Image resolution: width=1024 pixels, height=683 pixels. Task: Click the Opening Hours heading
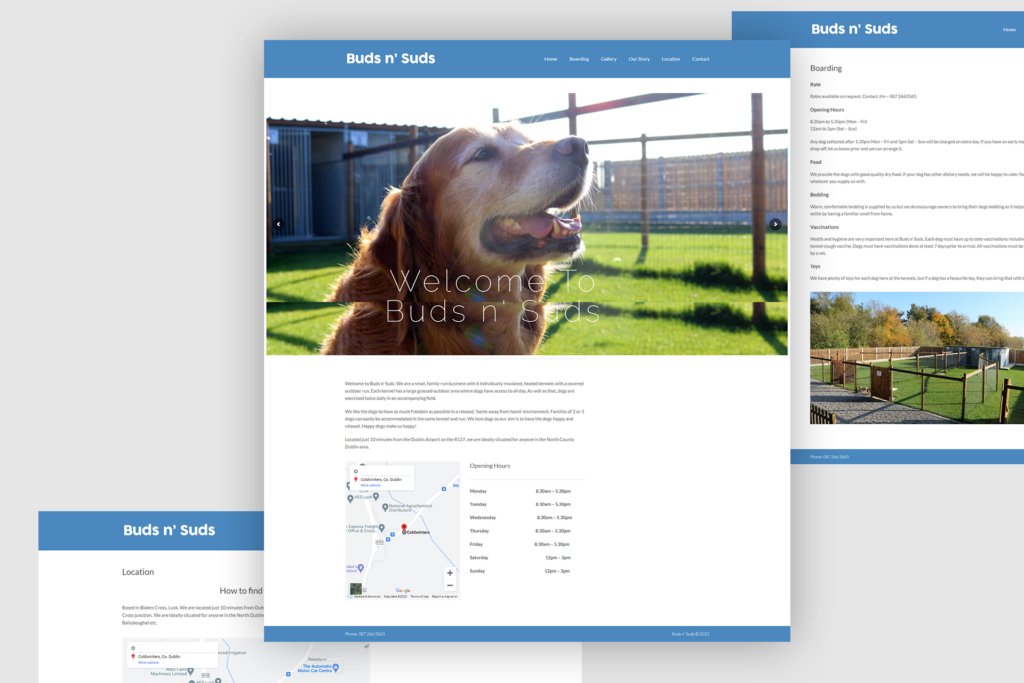point(490,466)
